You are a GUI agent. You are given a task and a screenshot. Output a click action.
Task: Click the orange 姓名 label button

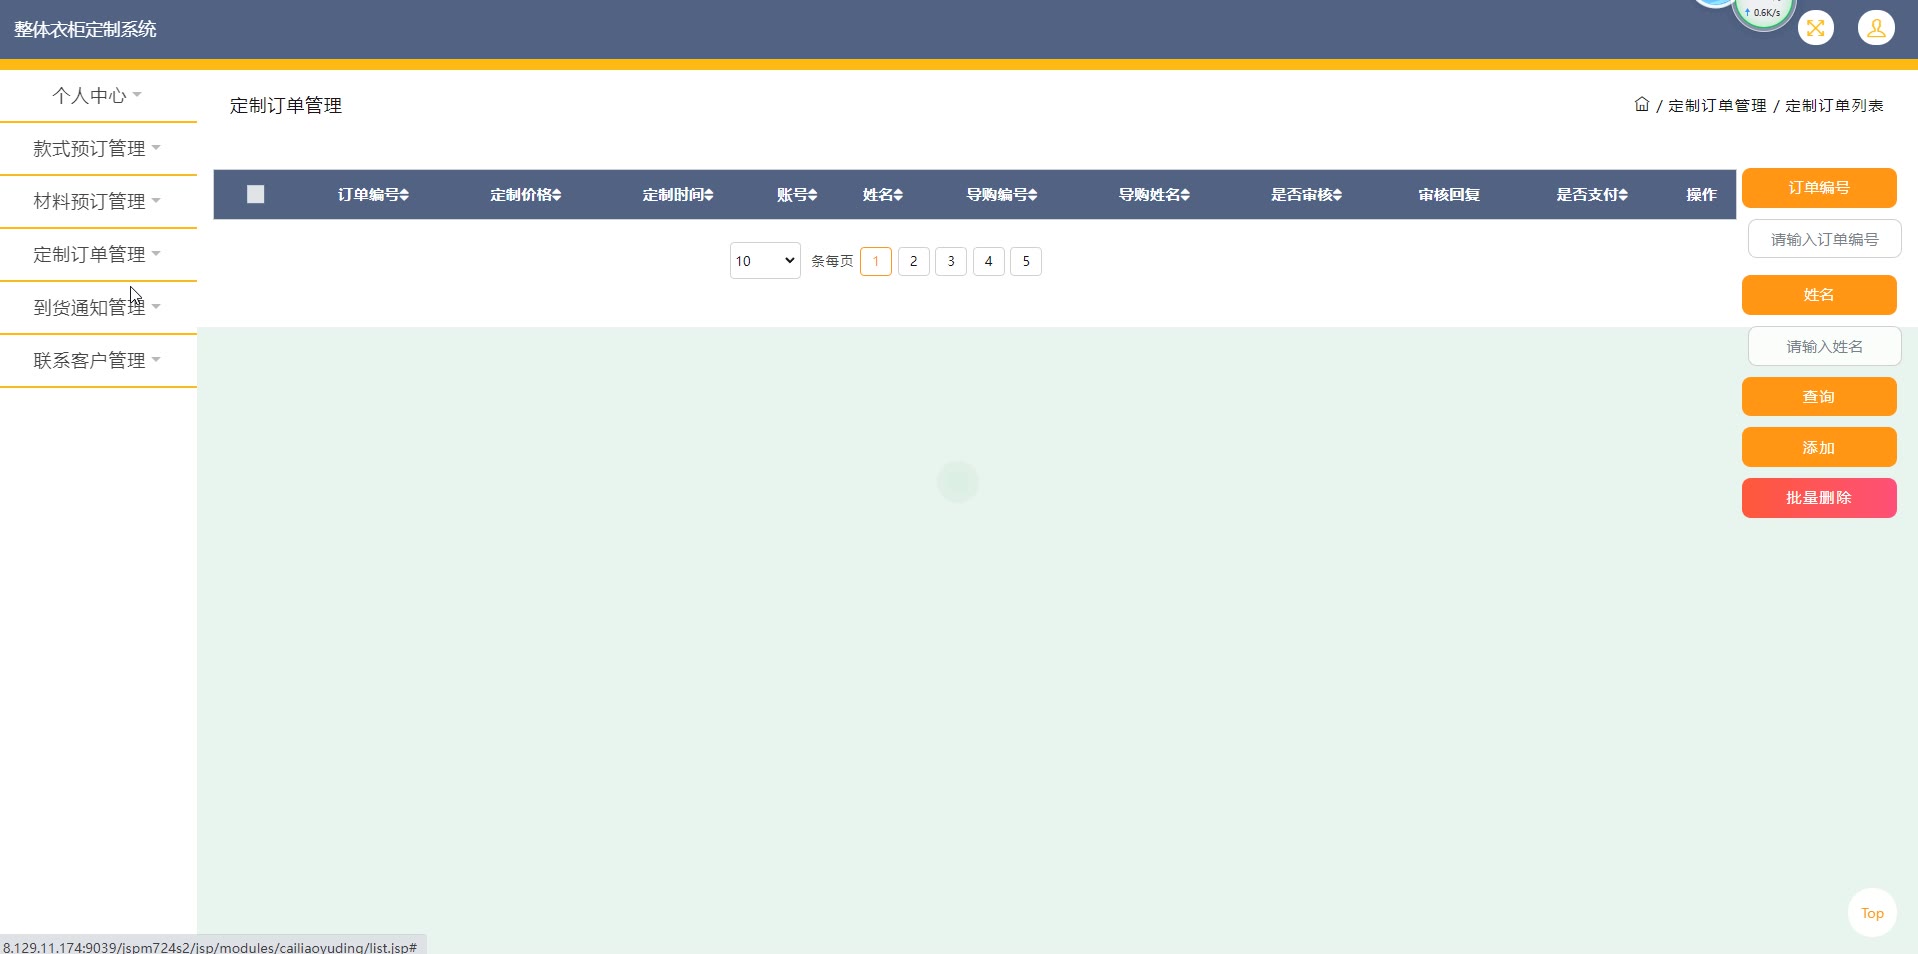point(1819,295)
